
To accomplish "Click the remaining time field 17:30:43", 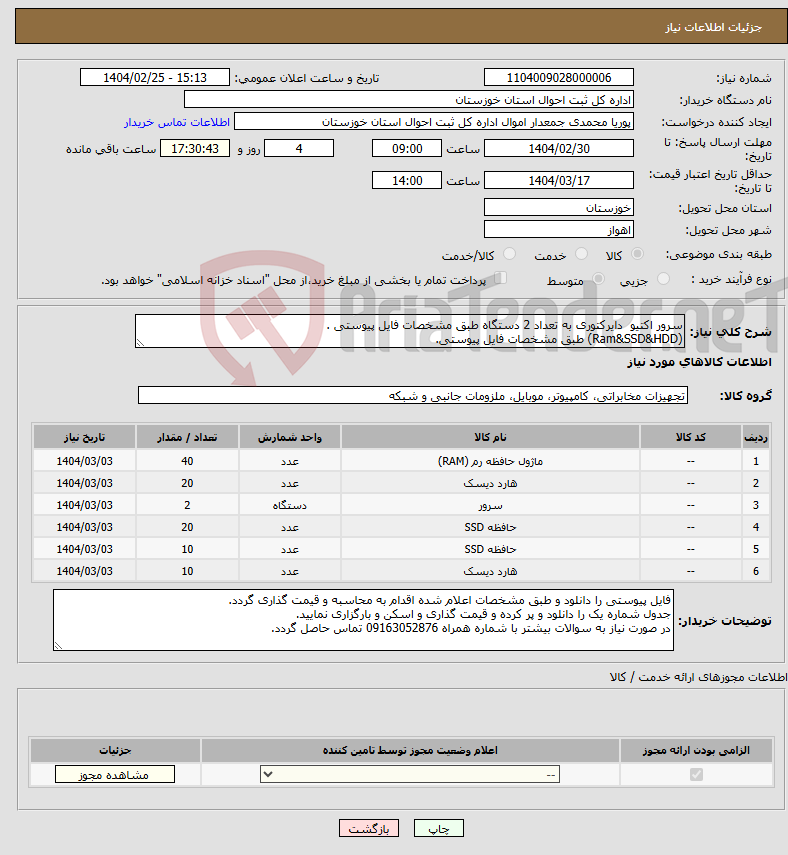I will (195, 148).
